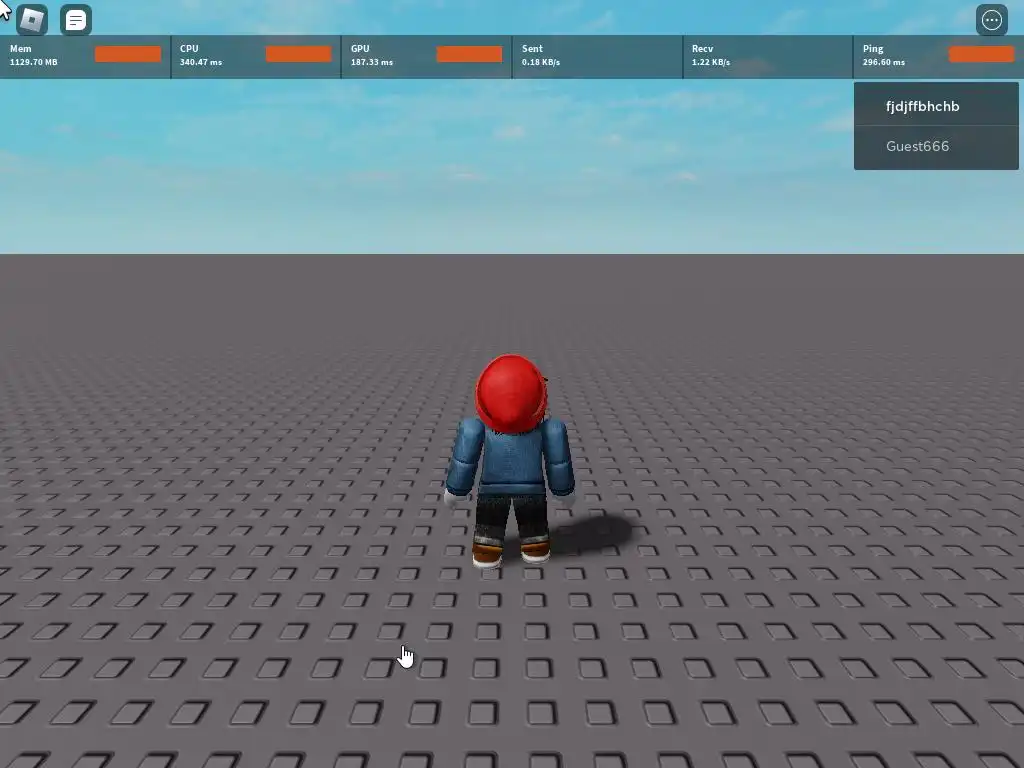Select player fjdjffbhchb in player list
Screen dimensions: 1024x768
(936, 106)
